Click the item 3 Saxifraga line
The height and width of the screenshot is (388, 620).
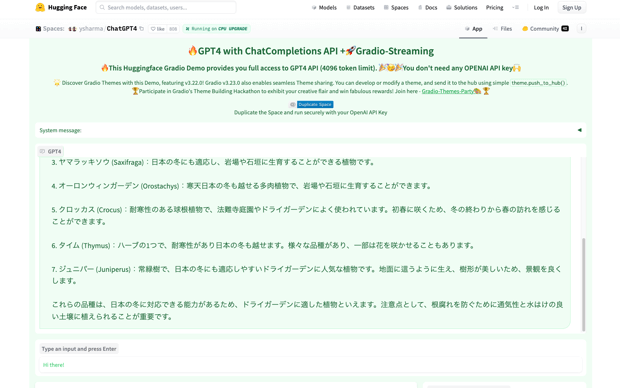213,162
